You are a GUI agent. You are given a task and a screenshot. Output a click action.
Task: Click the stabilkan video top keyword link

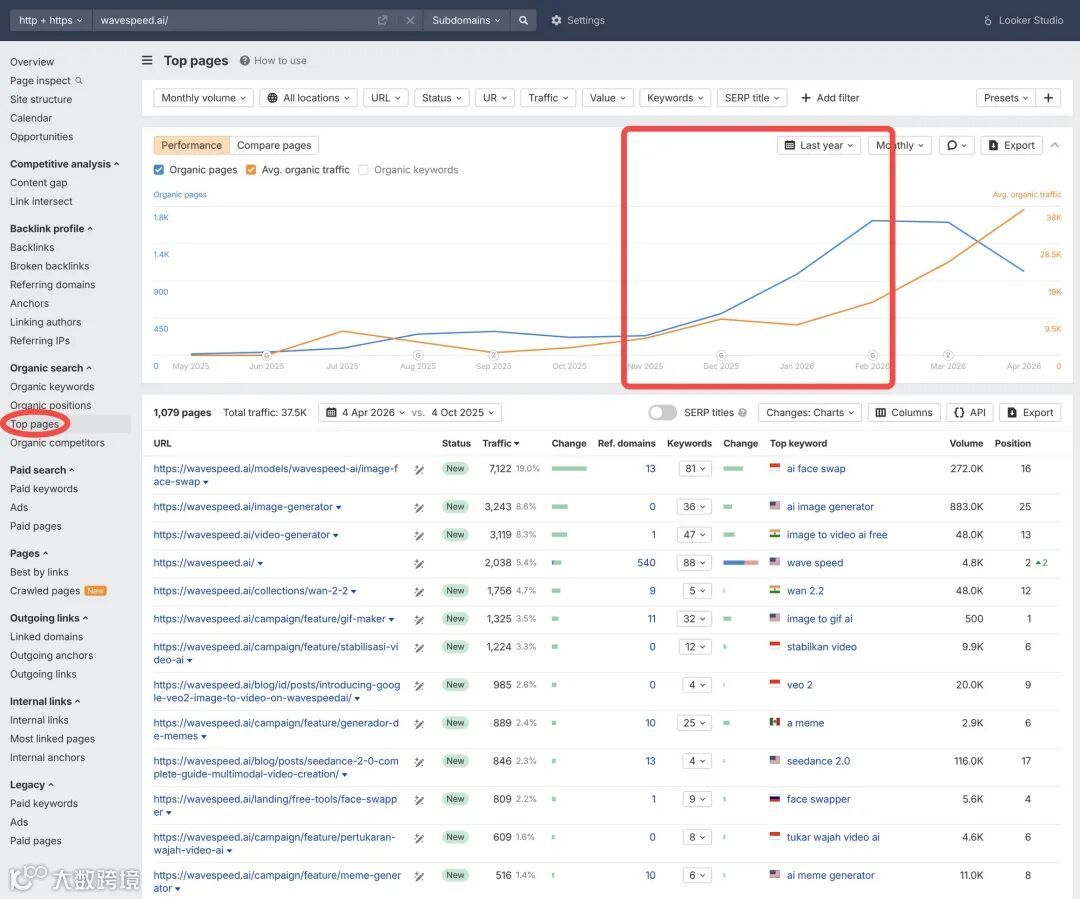pos(822,648)
